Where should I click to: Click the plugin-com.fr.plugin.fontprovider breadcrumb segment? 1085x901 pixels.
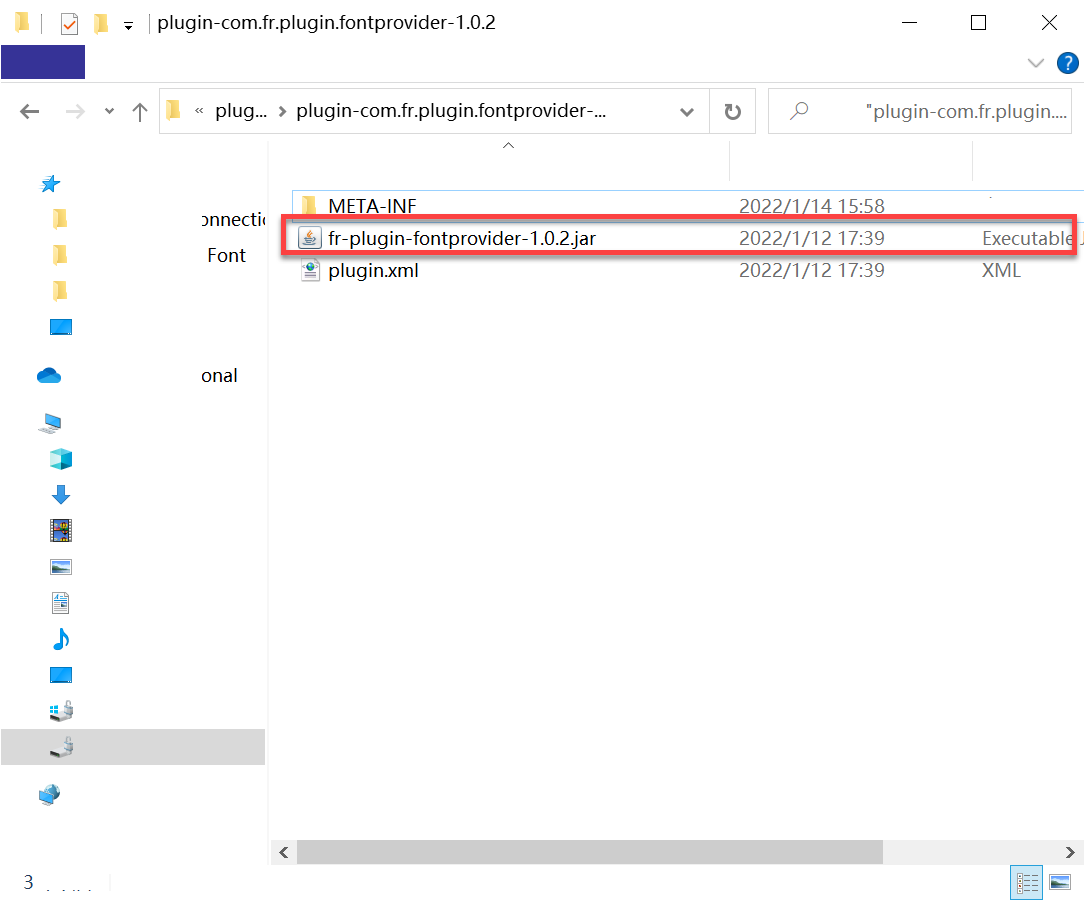pos(451,111)
